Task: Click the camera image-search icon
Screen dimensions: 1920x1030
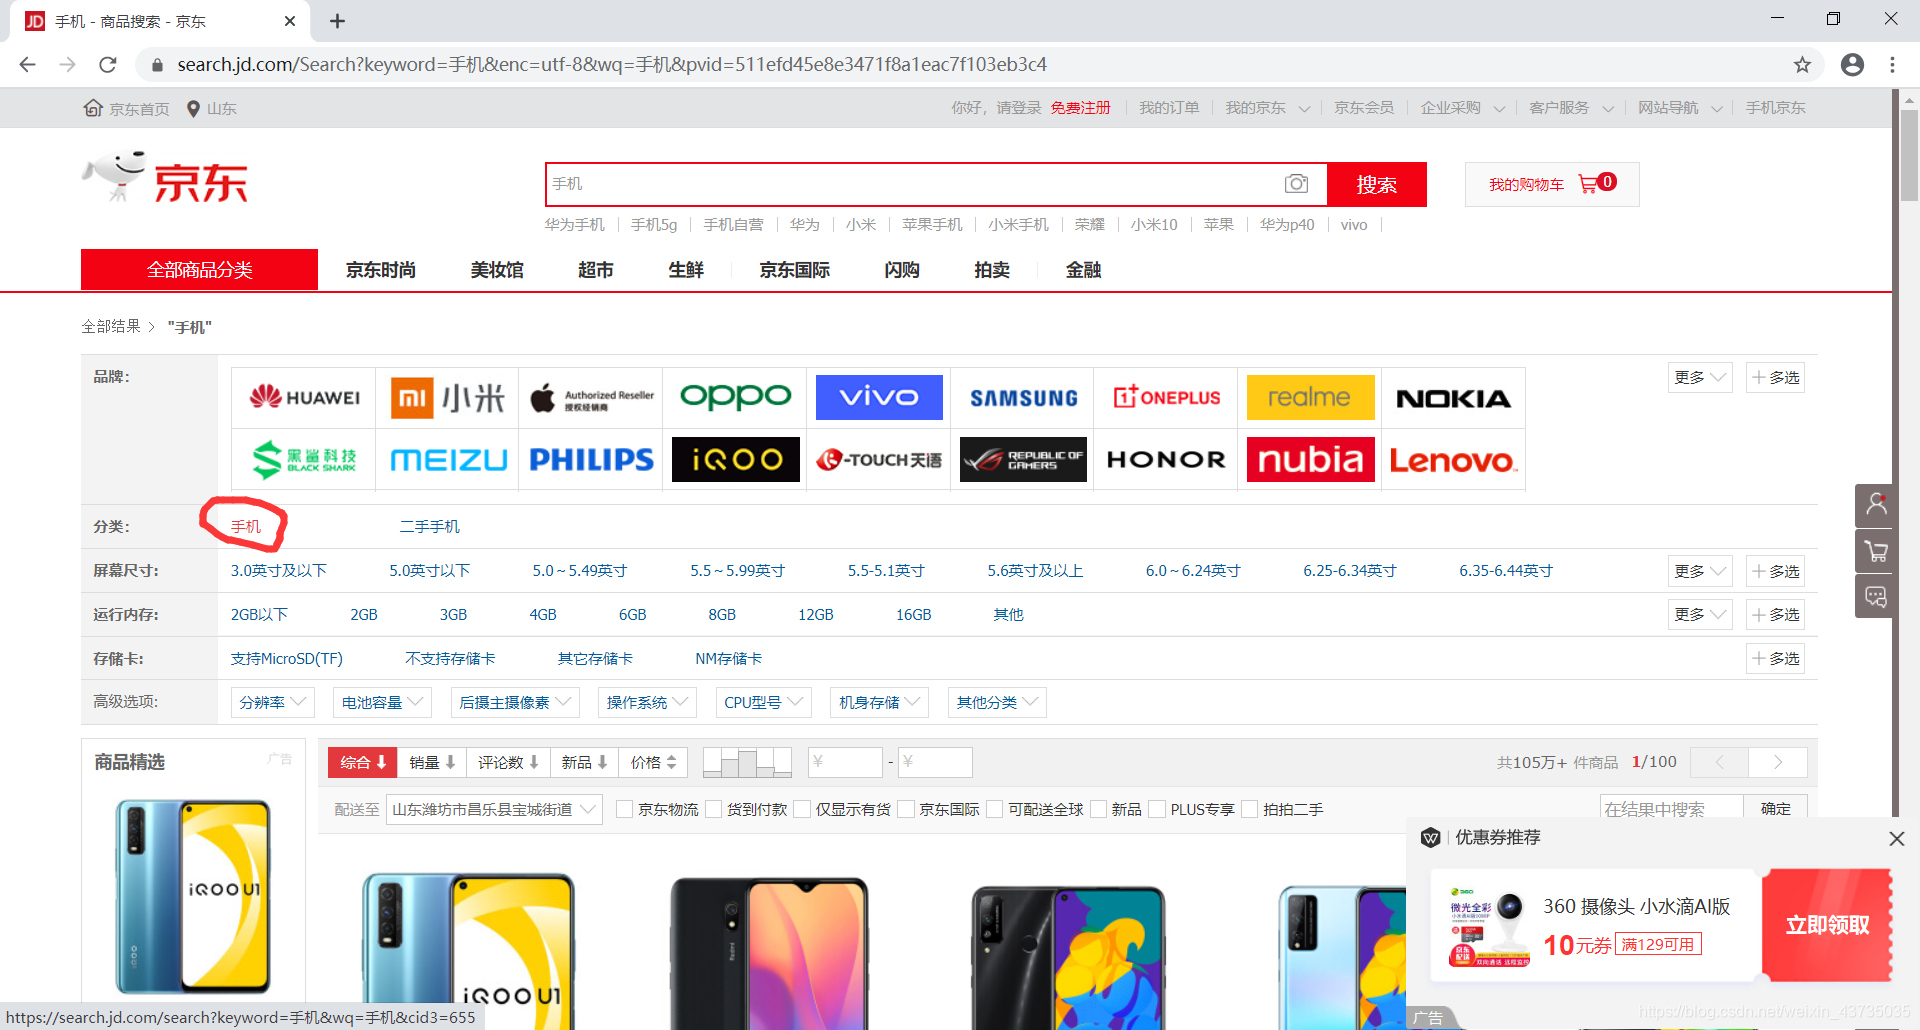Action: [x=1296, y=183]
